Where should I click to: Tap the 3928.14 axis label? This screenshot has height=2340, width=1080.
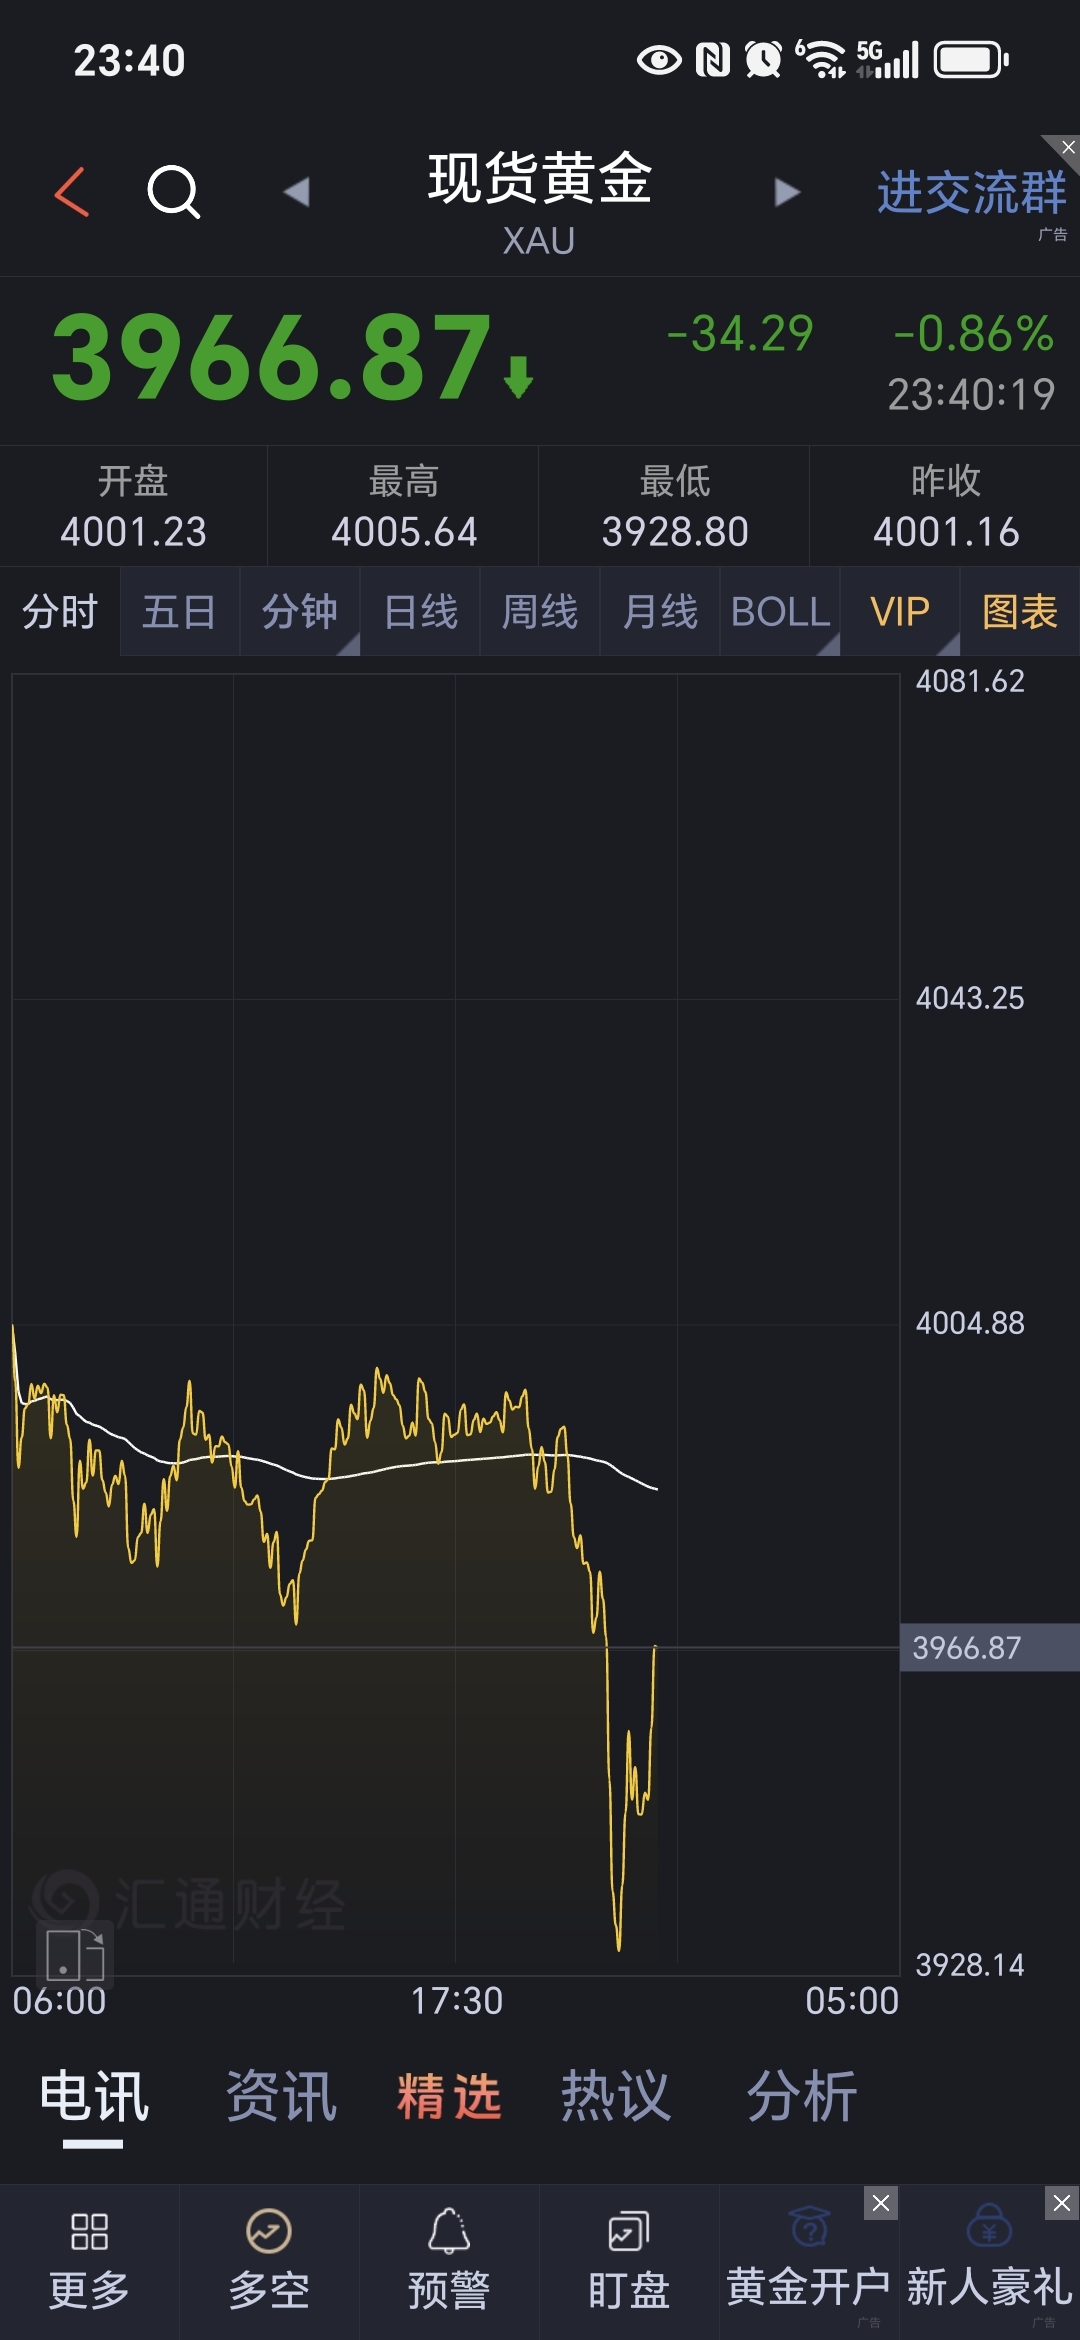coord(970,1965)
